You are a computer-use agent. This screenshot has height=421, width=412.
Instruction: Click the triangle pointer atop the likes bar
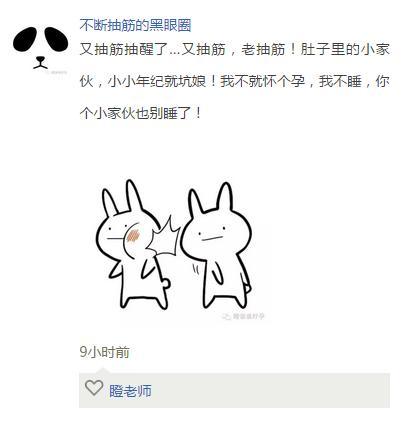pos(103,370)
